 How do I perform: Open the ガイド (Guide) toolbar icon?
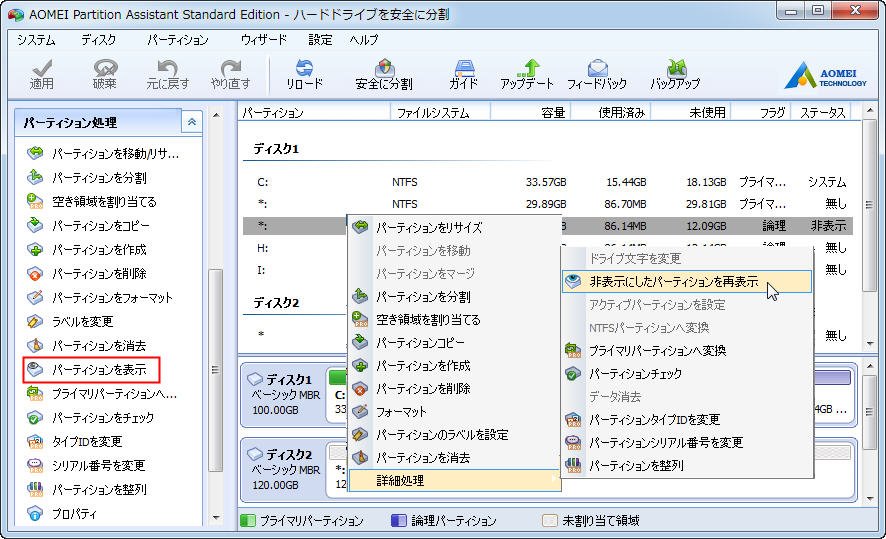pos(463,75)
